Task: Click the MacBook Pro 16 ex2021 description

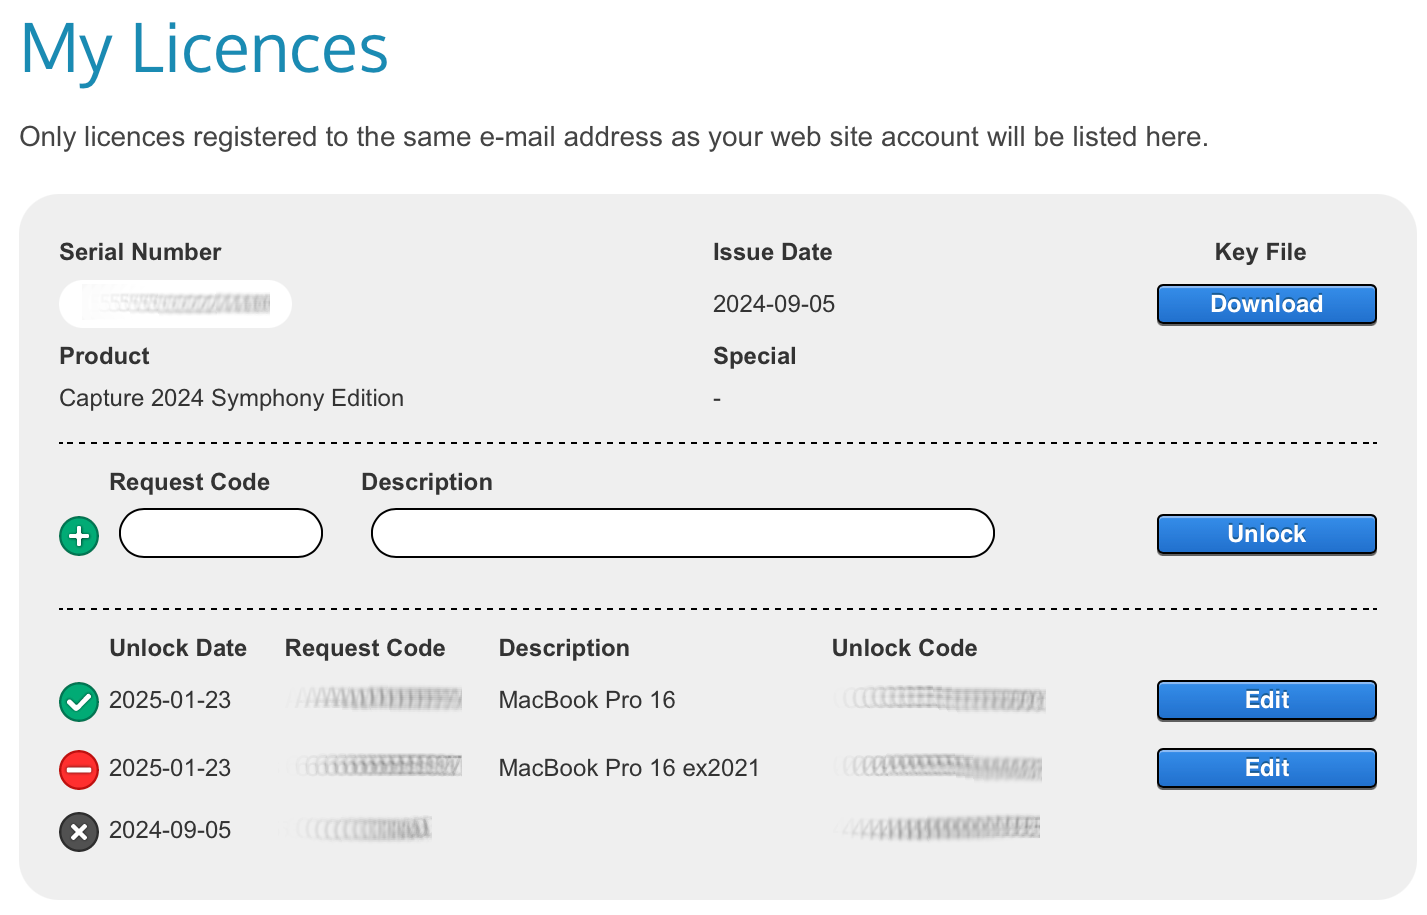Action: (x=629, y=768)
